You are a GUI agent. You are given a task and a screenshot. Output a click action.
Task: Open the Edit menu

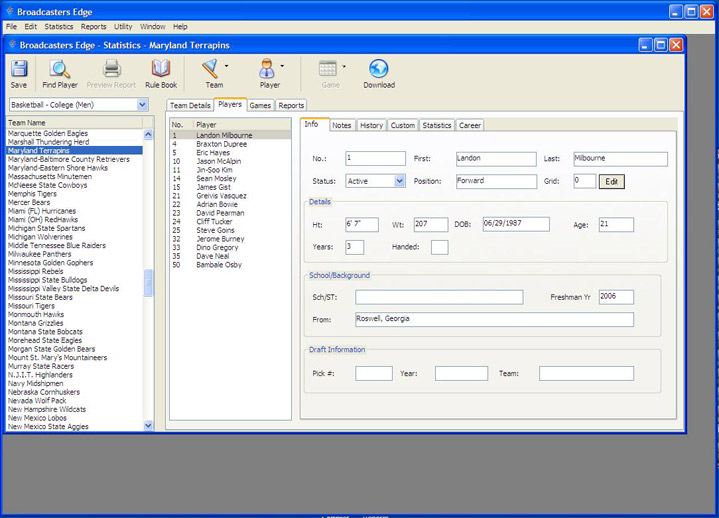pos(31,27)
